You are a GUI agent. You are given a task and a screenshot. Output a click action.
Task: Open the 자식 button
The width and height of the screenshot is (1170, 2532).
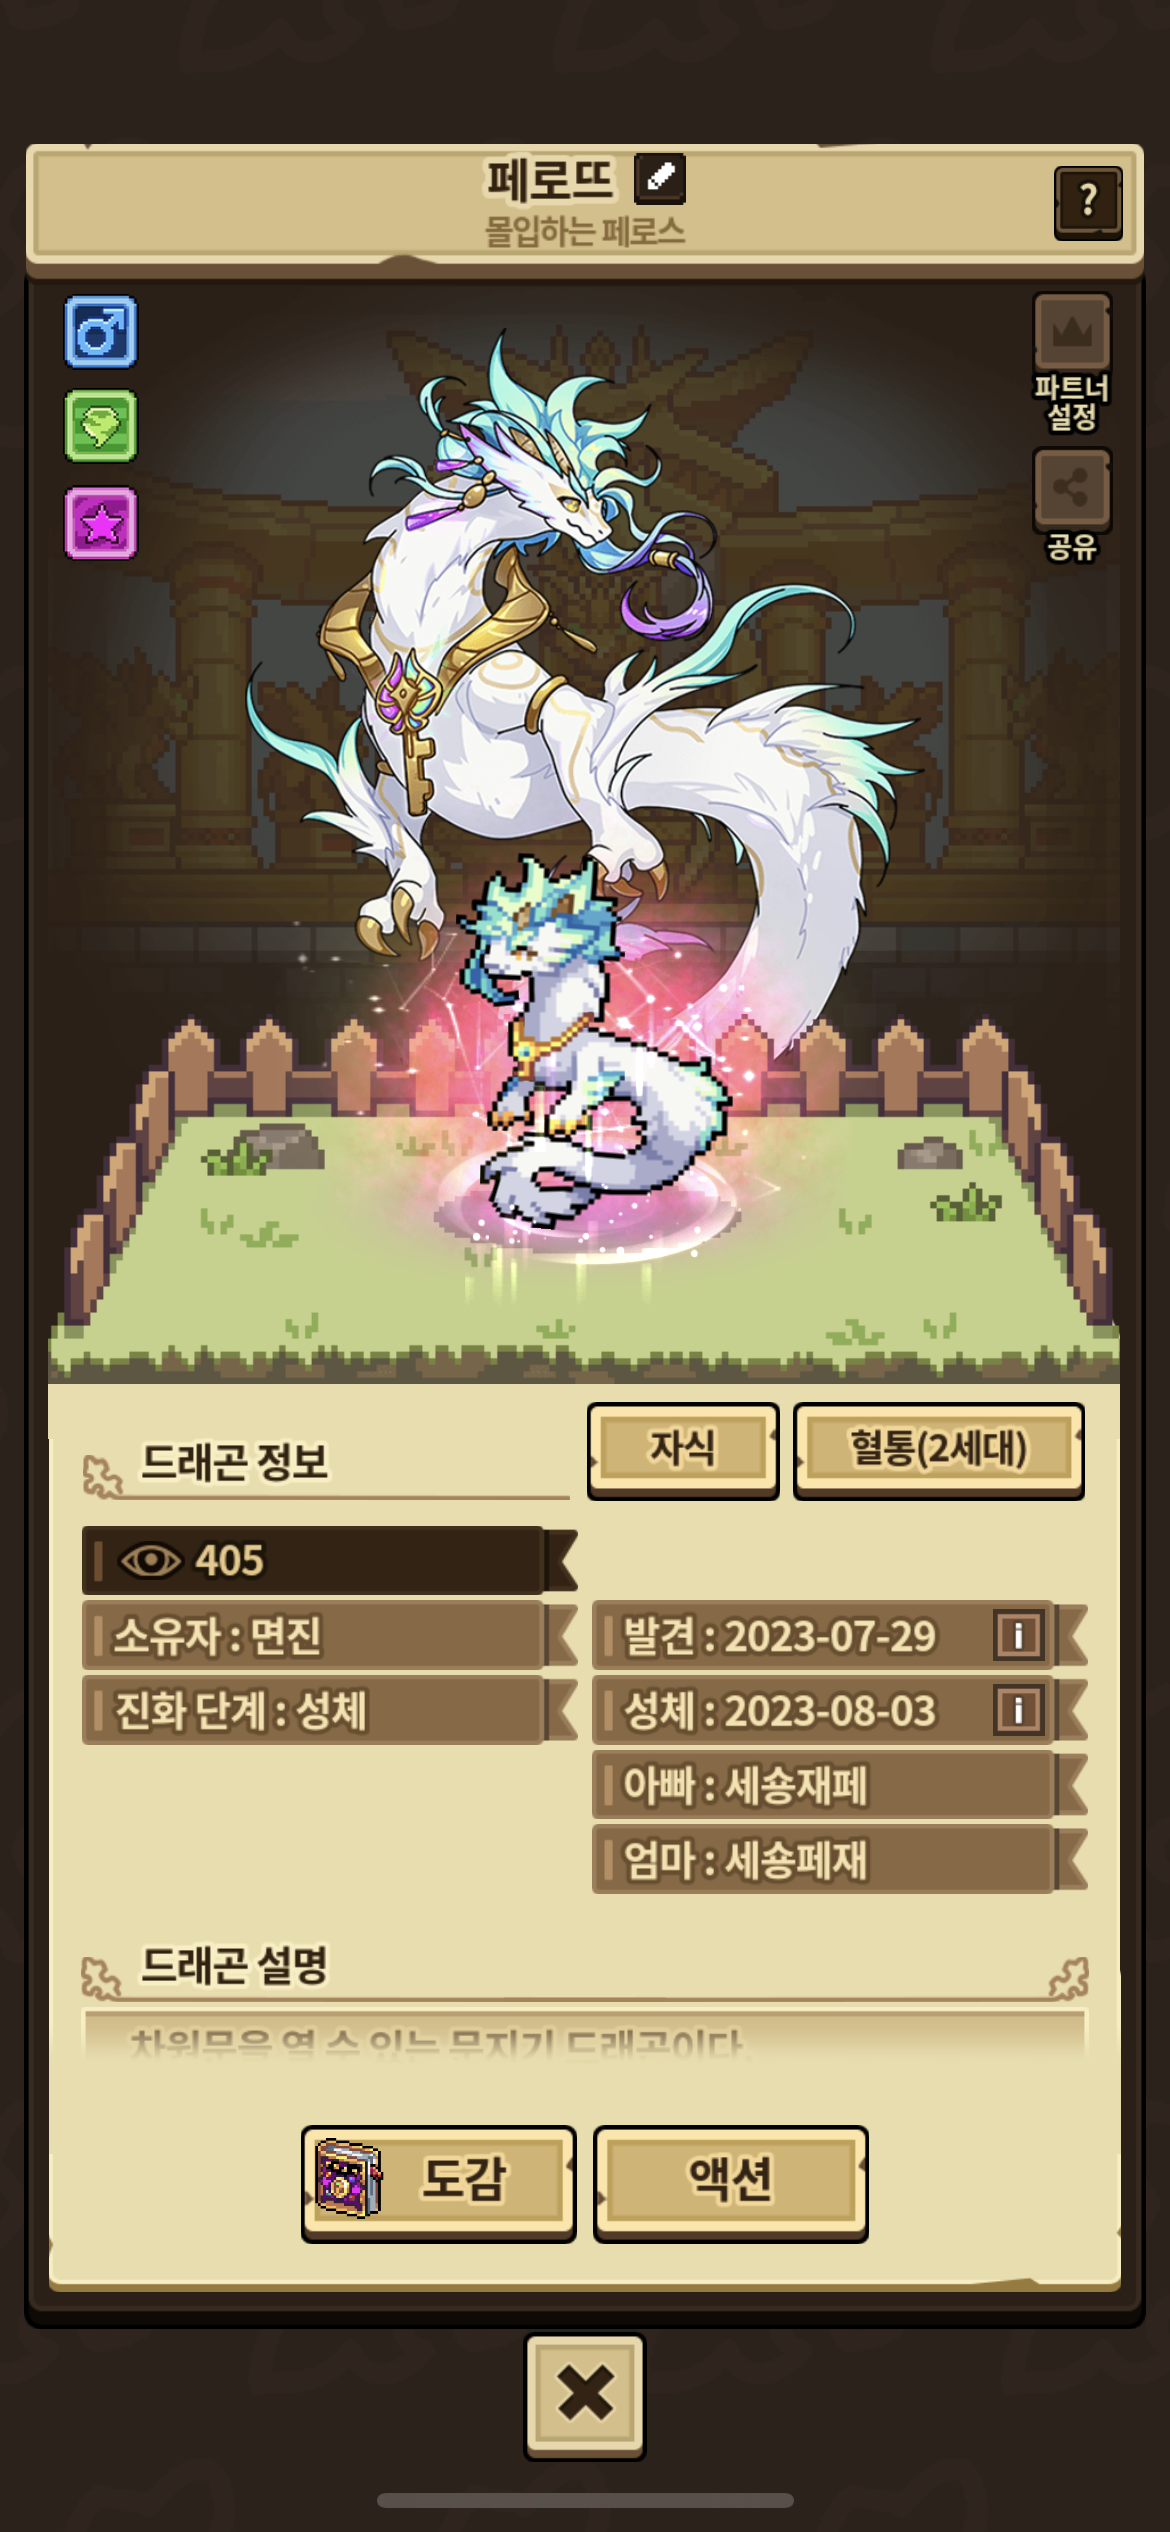coord(683,1450)
